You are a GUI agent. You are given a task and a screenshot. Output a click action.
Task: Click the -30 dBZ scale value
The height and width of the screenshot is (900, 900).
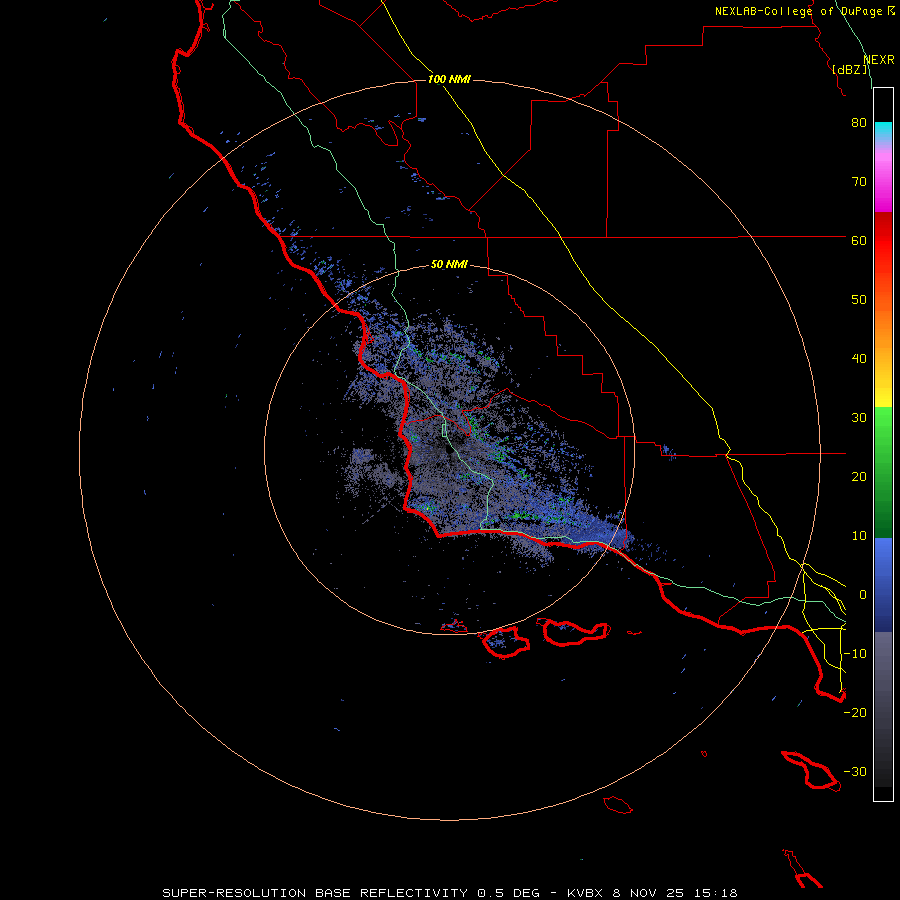(x=855, y=772)
